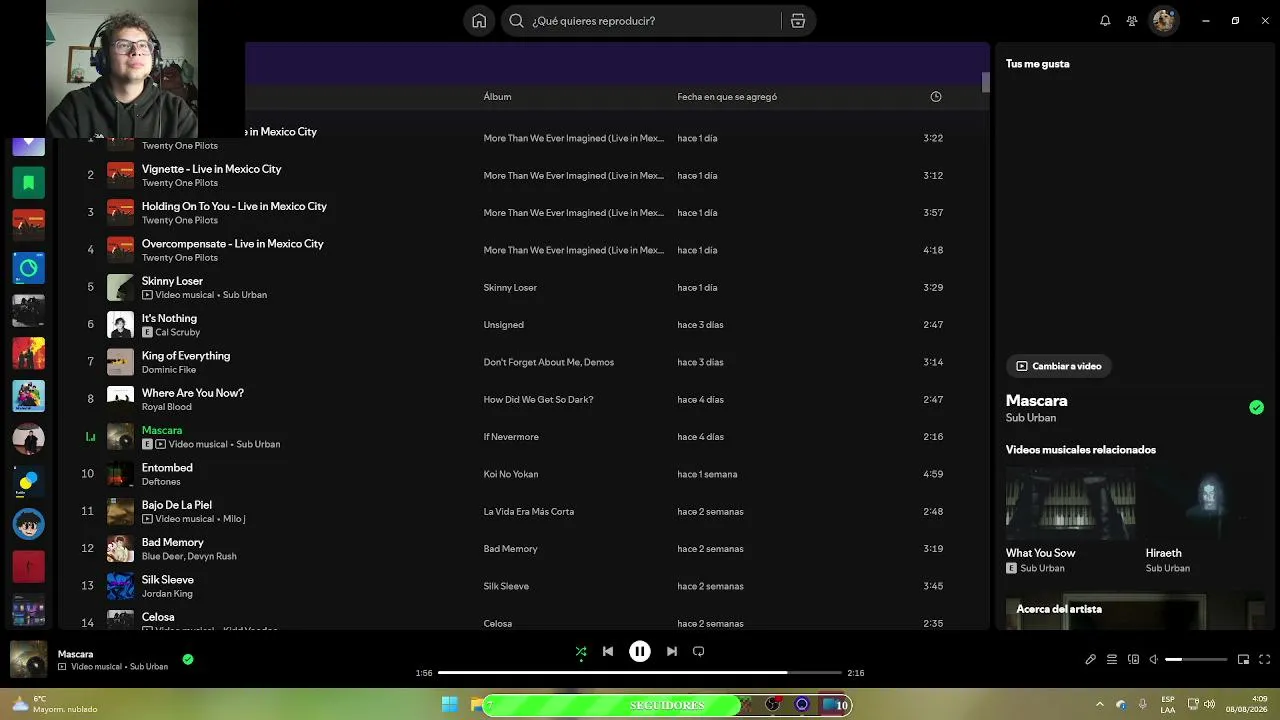Sort by 'Fecha en que se agregó' column
The height and width of the screenshot is (720, 1280).
tap(727, 97)
